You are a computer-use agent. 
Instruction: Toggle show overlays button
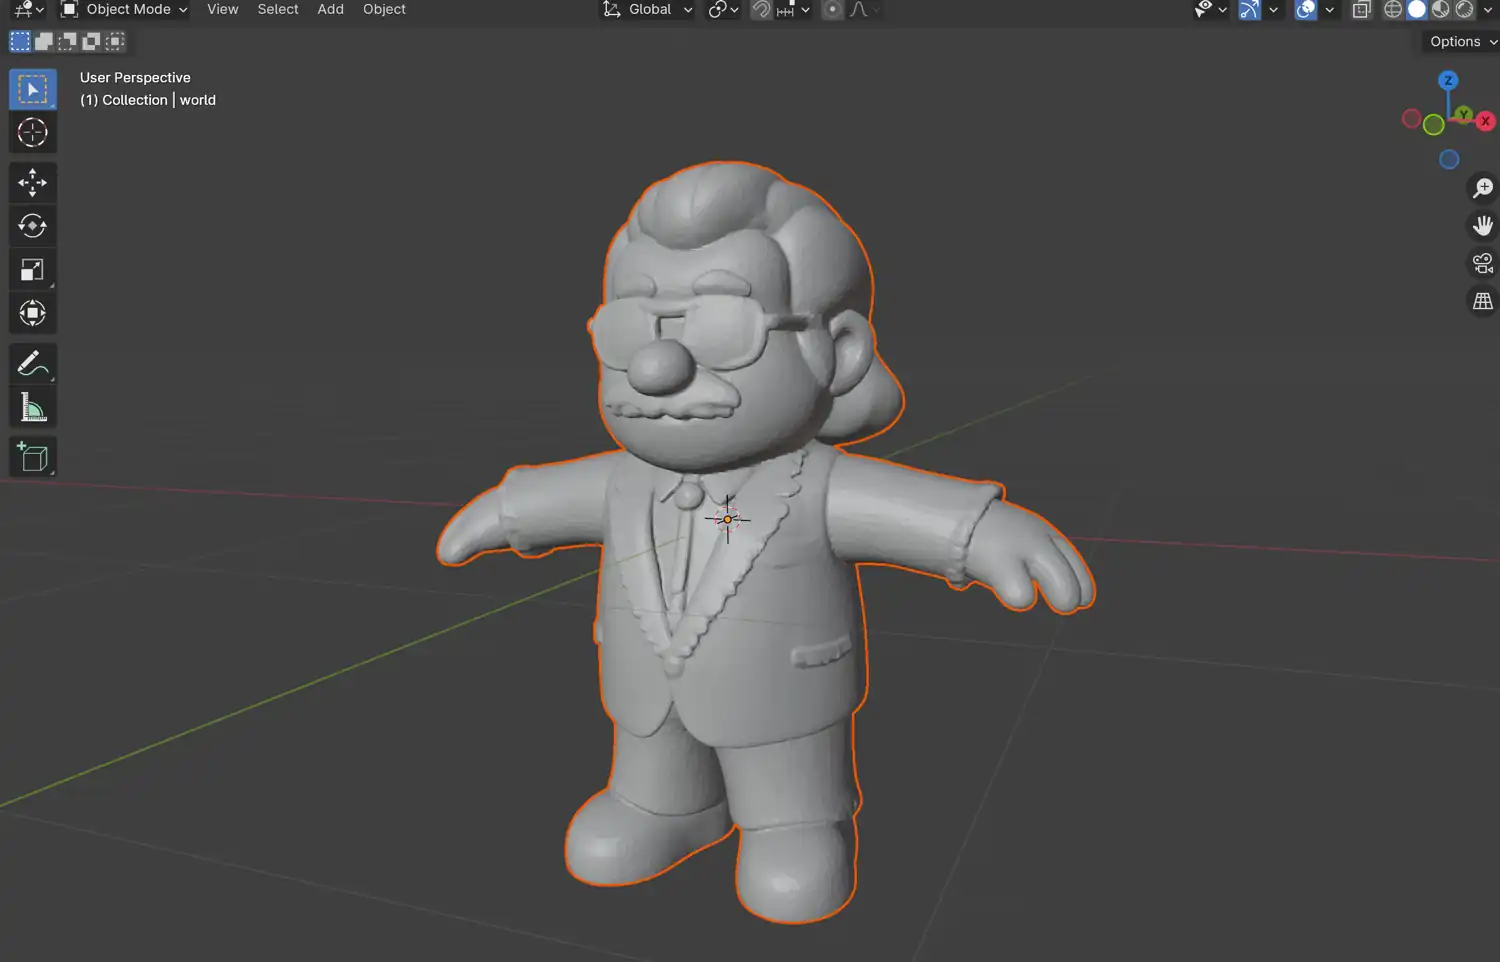point(1305,10)
